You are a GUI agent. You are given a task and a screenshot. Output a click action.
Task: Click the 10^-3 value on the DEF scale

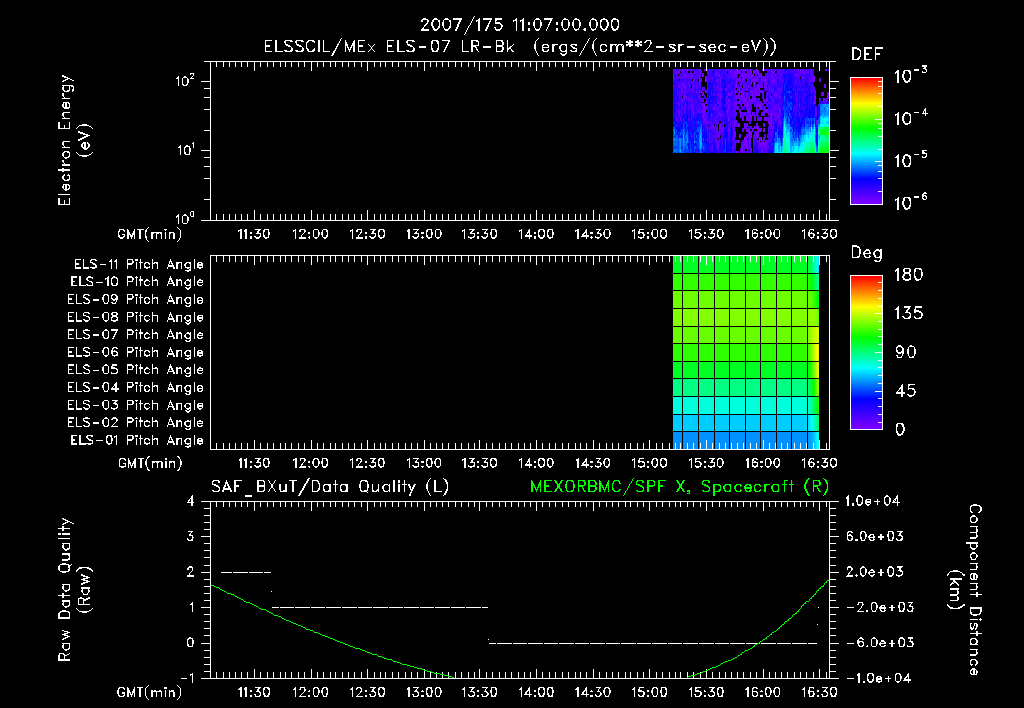pos(910,76)
